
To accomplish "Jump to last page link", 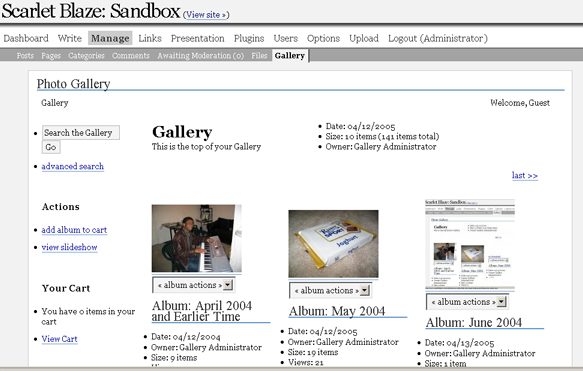I will pyautogui.click(x=525, y=175).
